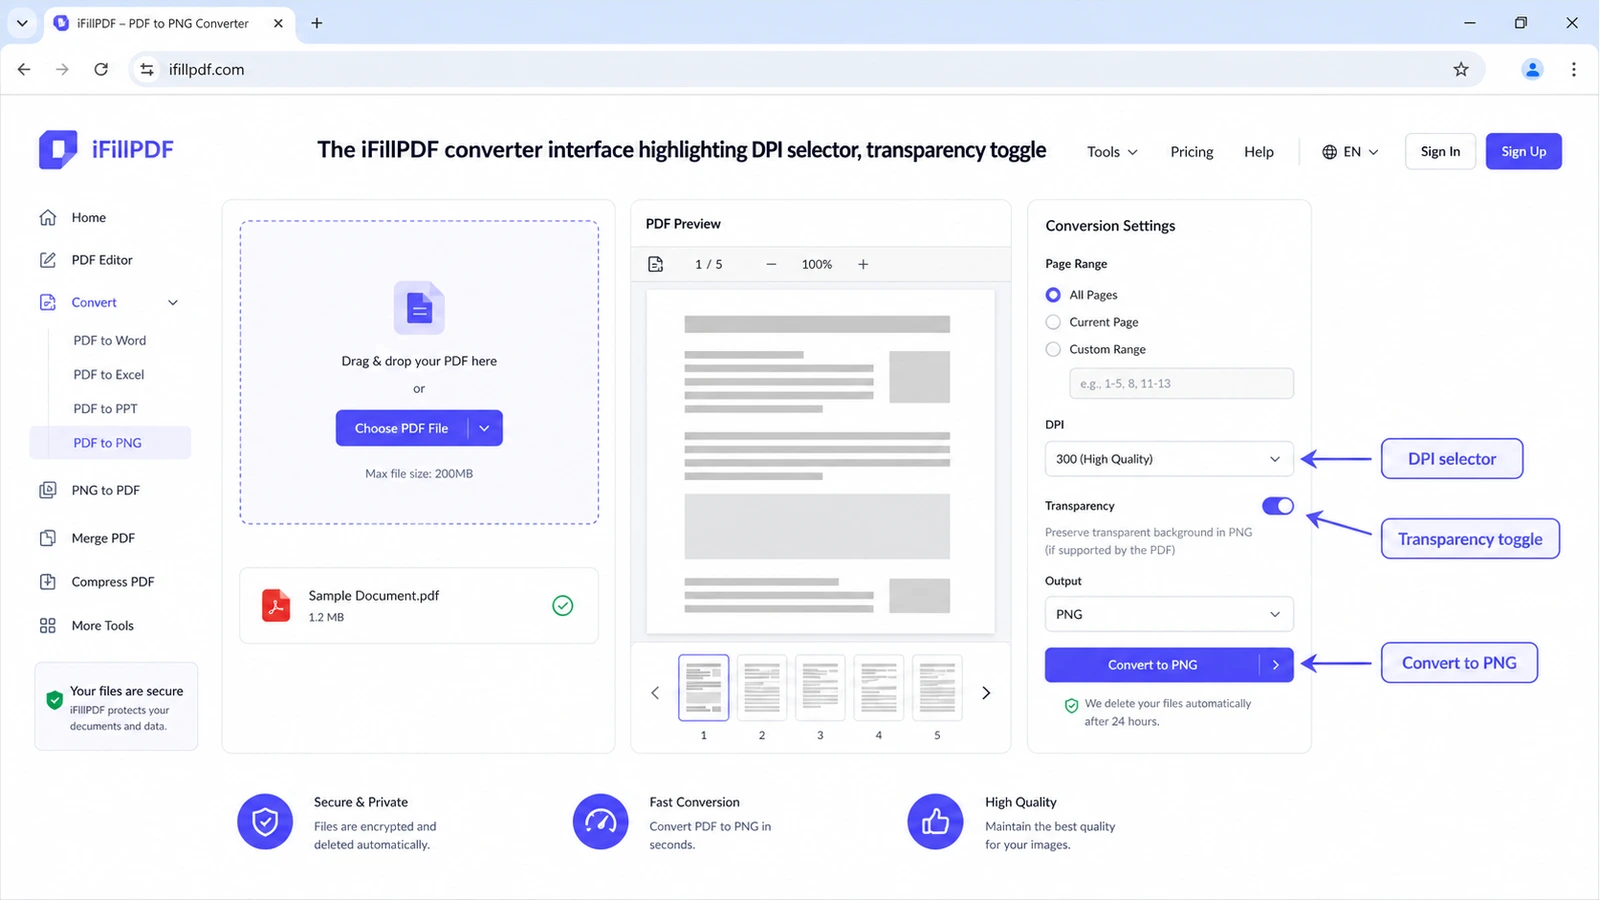The height and width of the screenshot is (900, 1600).
Task: Open the EN language selector
Action: click(x=1350, y=152)
